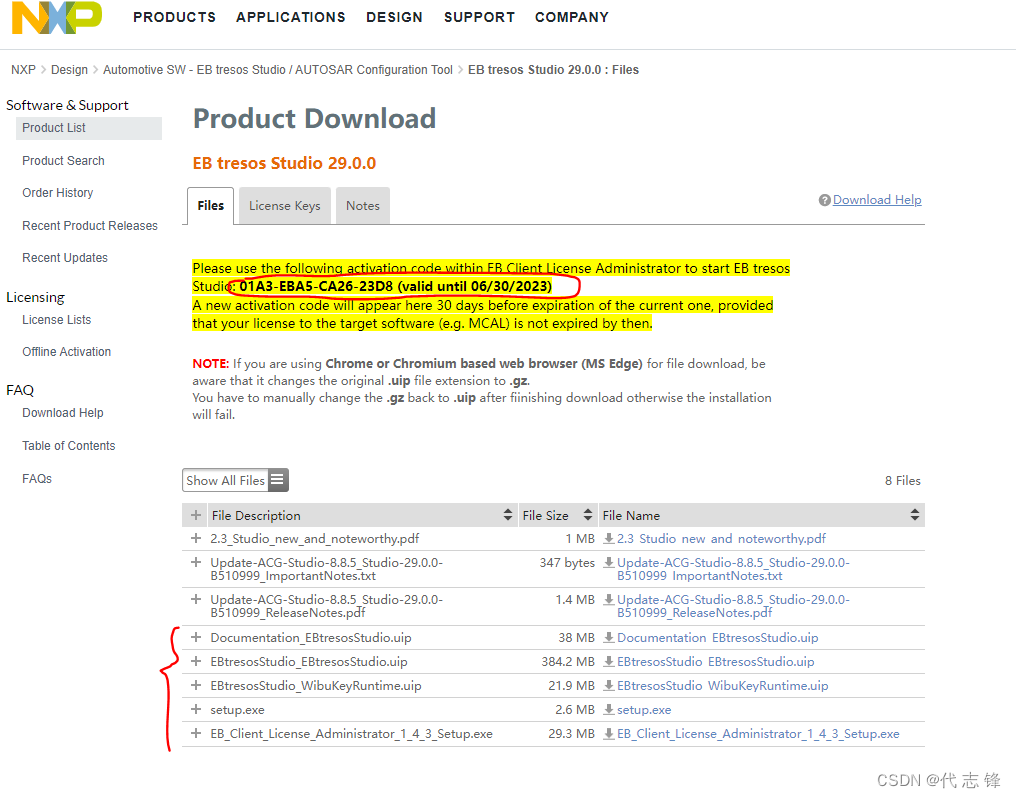
Task: Expand the EB_Client_License_Administrator row
Action: [196, 733]
